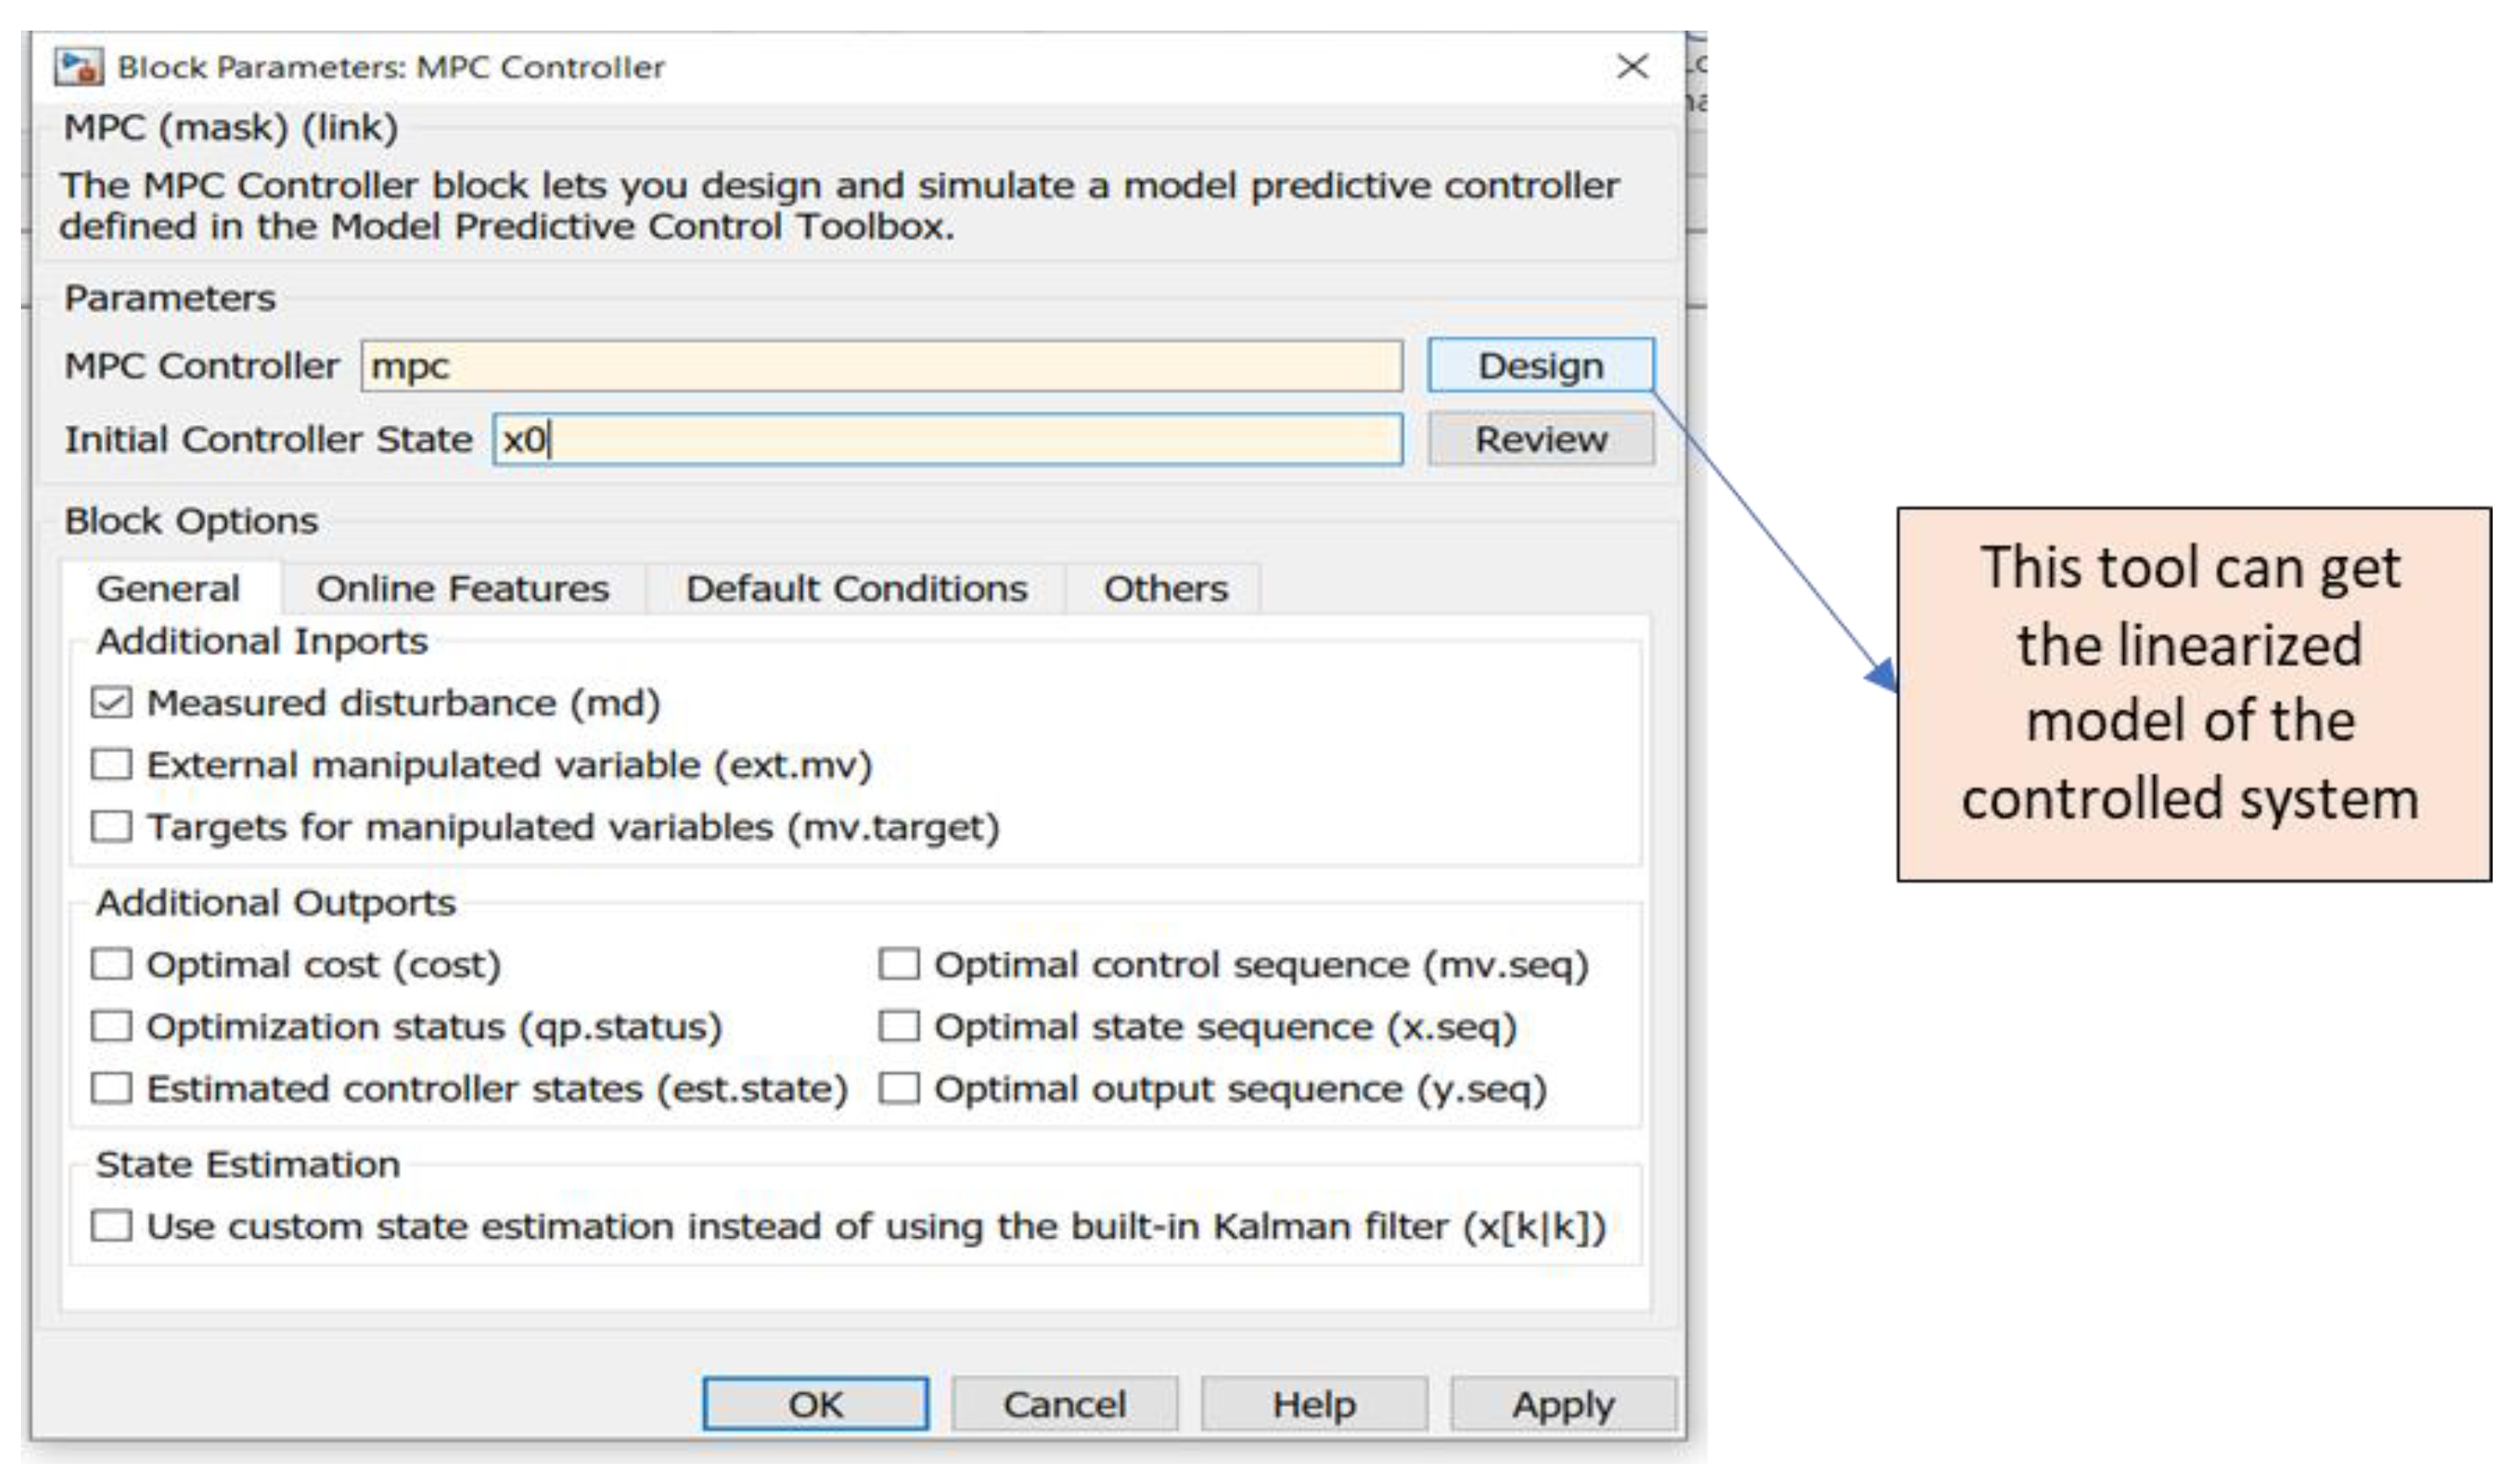
Task: Click the Design button
Action: 1540,366
